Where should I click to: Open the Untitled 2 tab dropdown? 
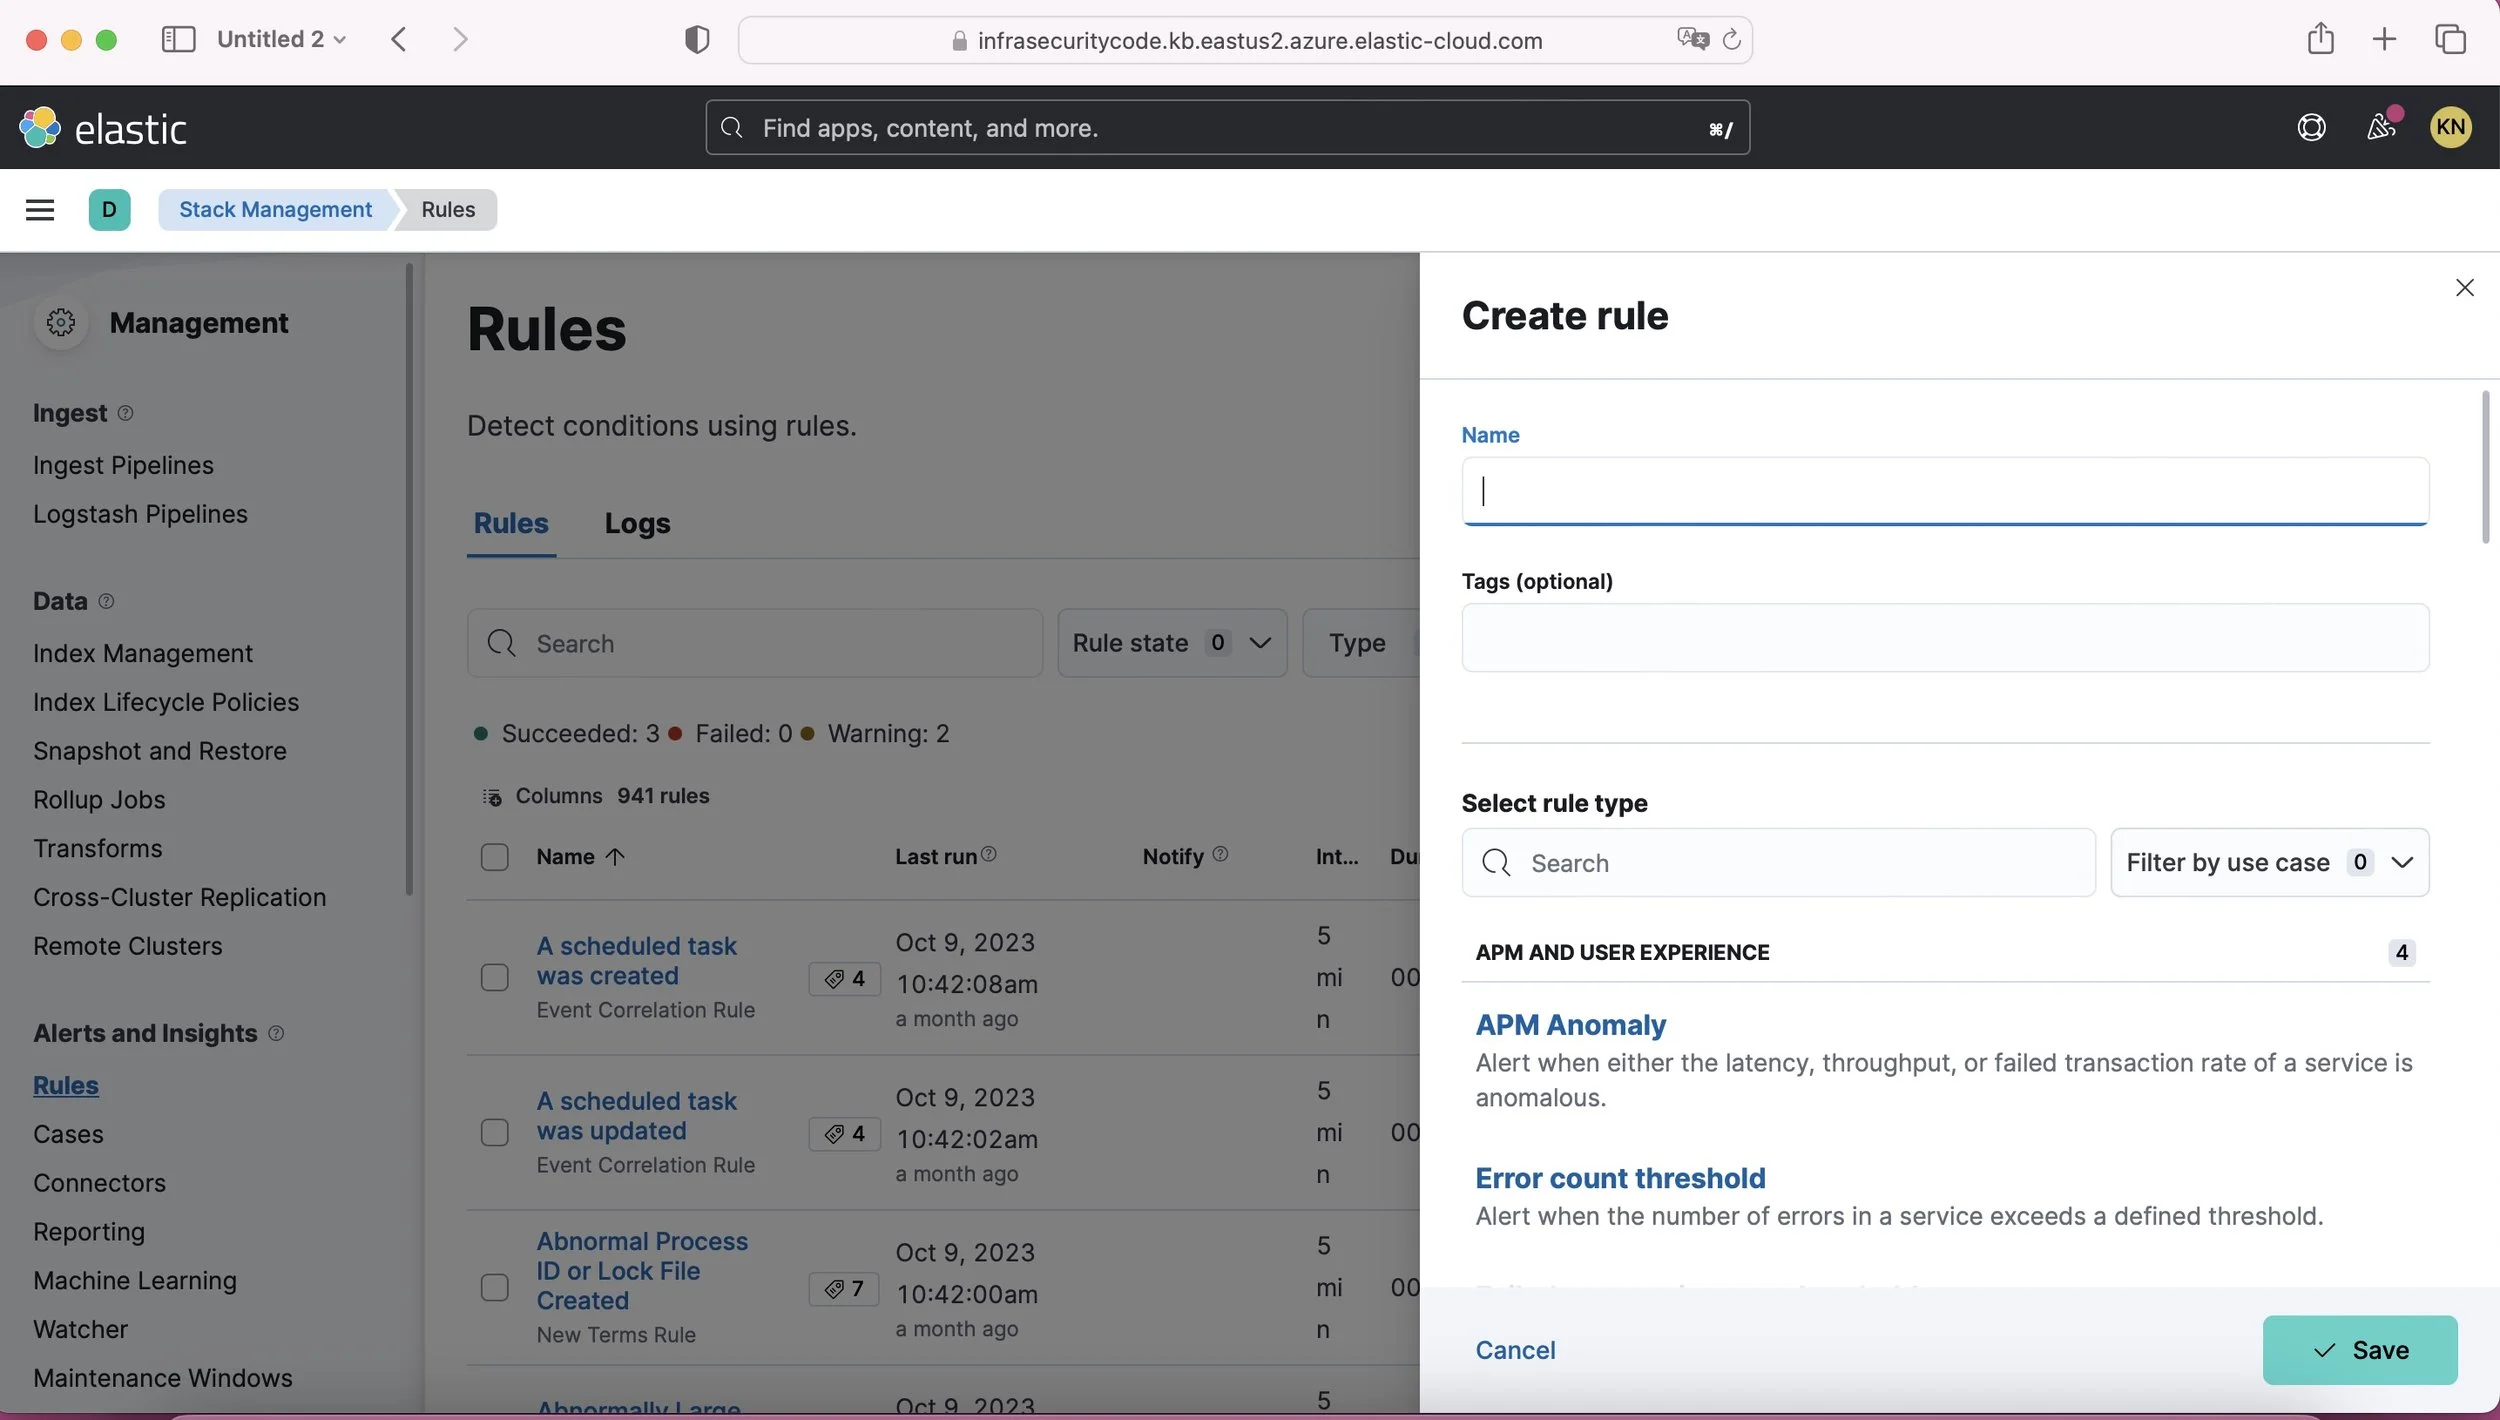pos(338,39)
